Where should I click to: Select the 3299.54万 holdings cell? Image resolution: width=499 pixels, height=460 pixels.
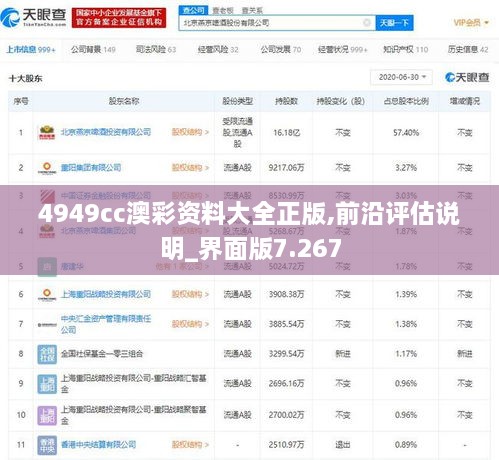click(x=287, y=354)
